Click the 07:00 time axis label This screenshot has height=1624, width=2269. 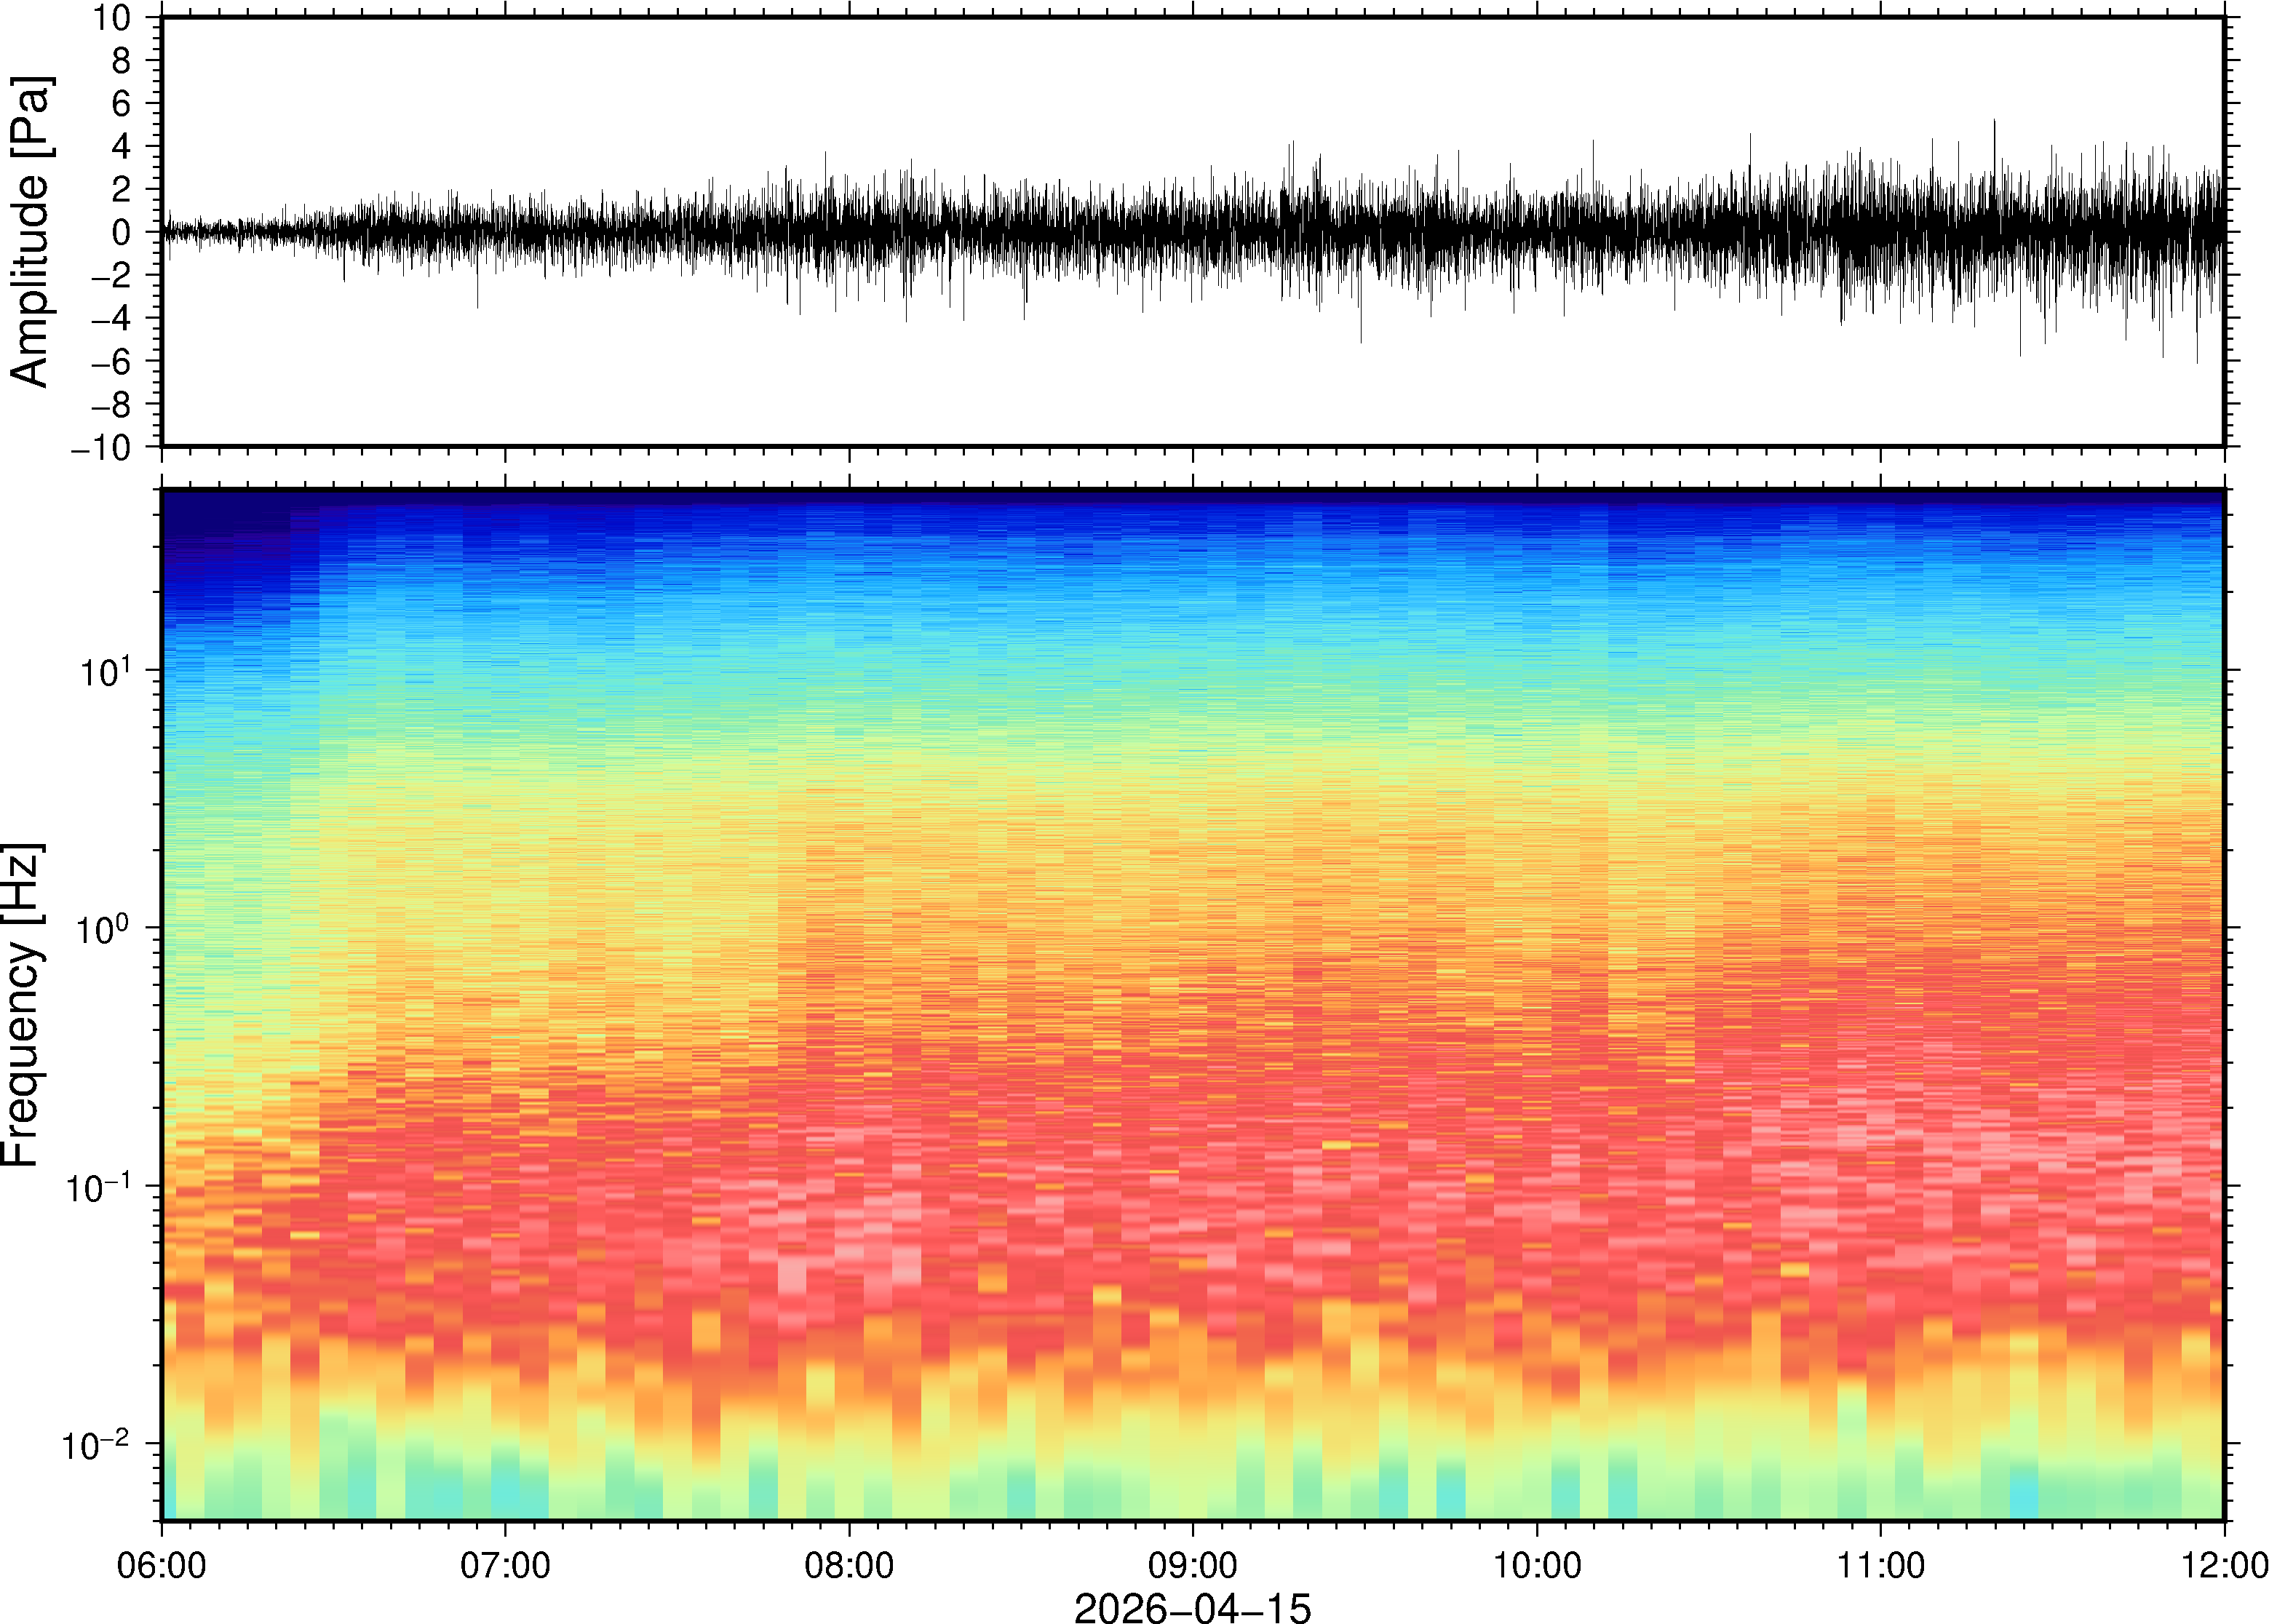(505, 1565)
